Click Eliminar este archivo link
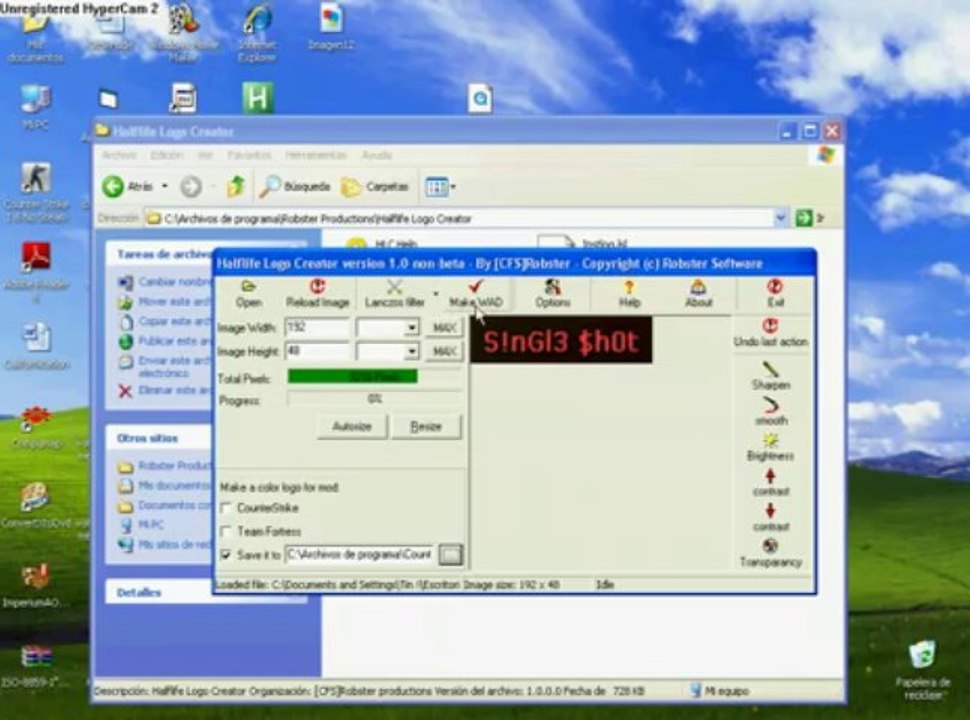970x720 pixels. click(167, 390)
